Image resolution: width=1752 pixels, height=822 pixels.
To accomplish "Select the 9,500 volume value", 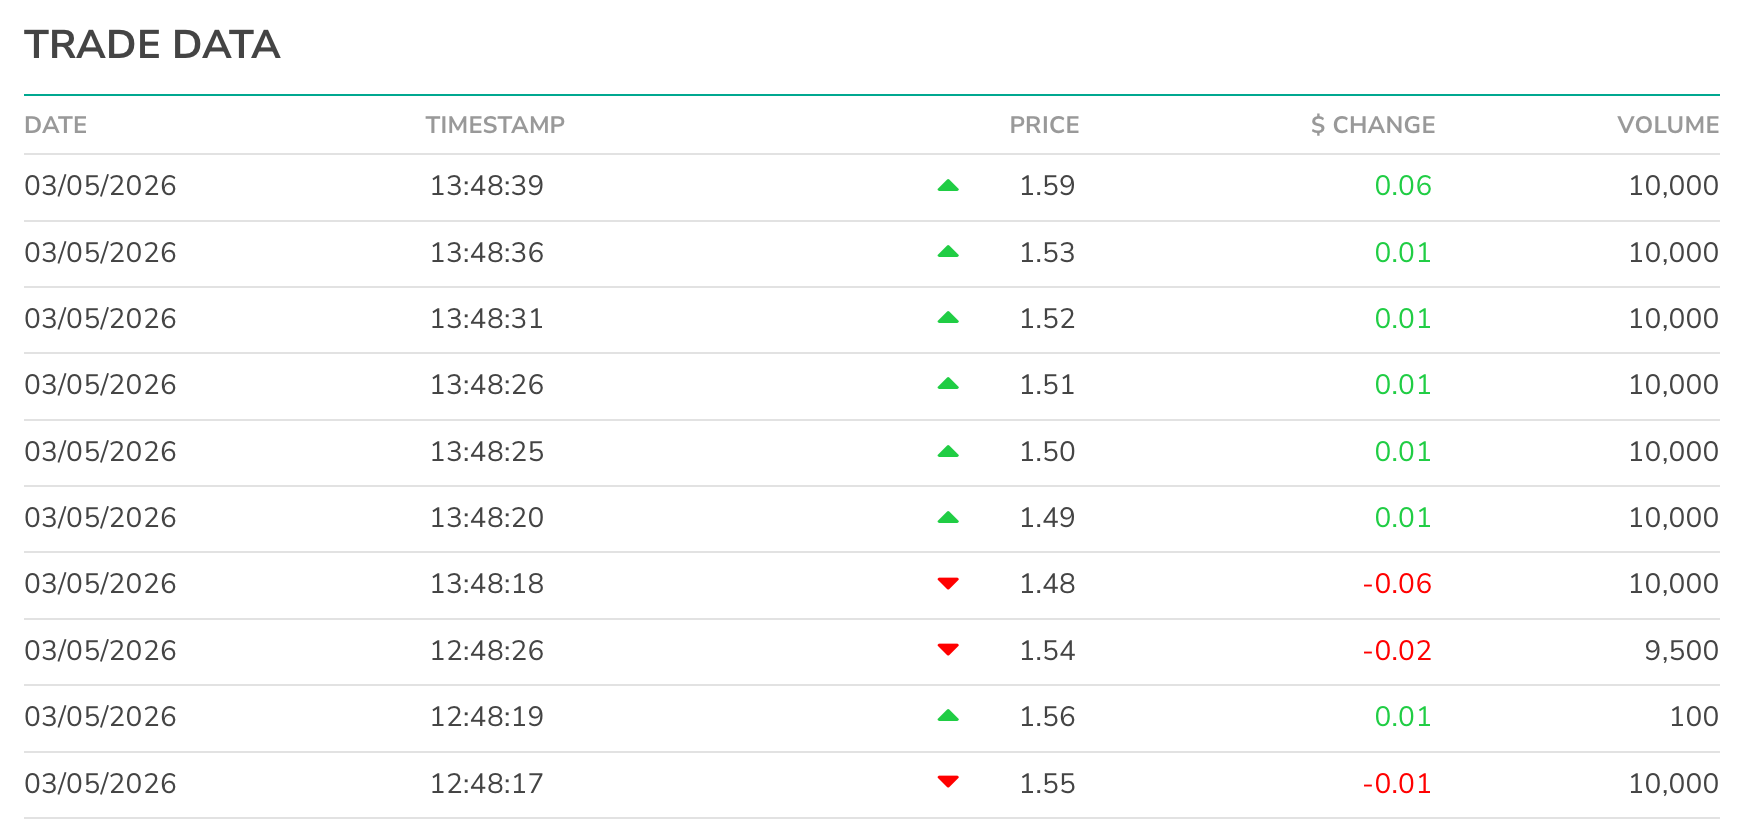I will (x=1681, y=651).
